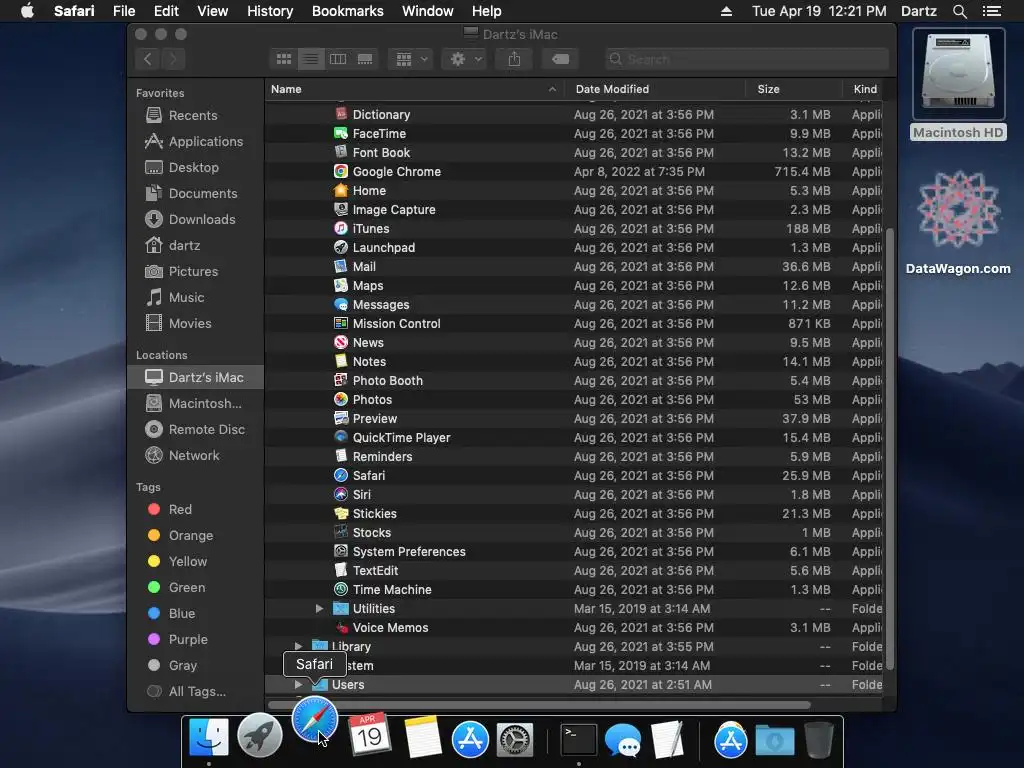The image size is (1024, 768).
Task: Open the Bookmarks menu
Action: [347, 11]
